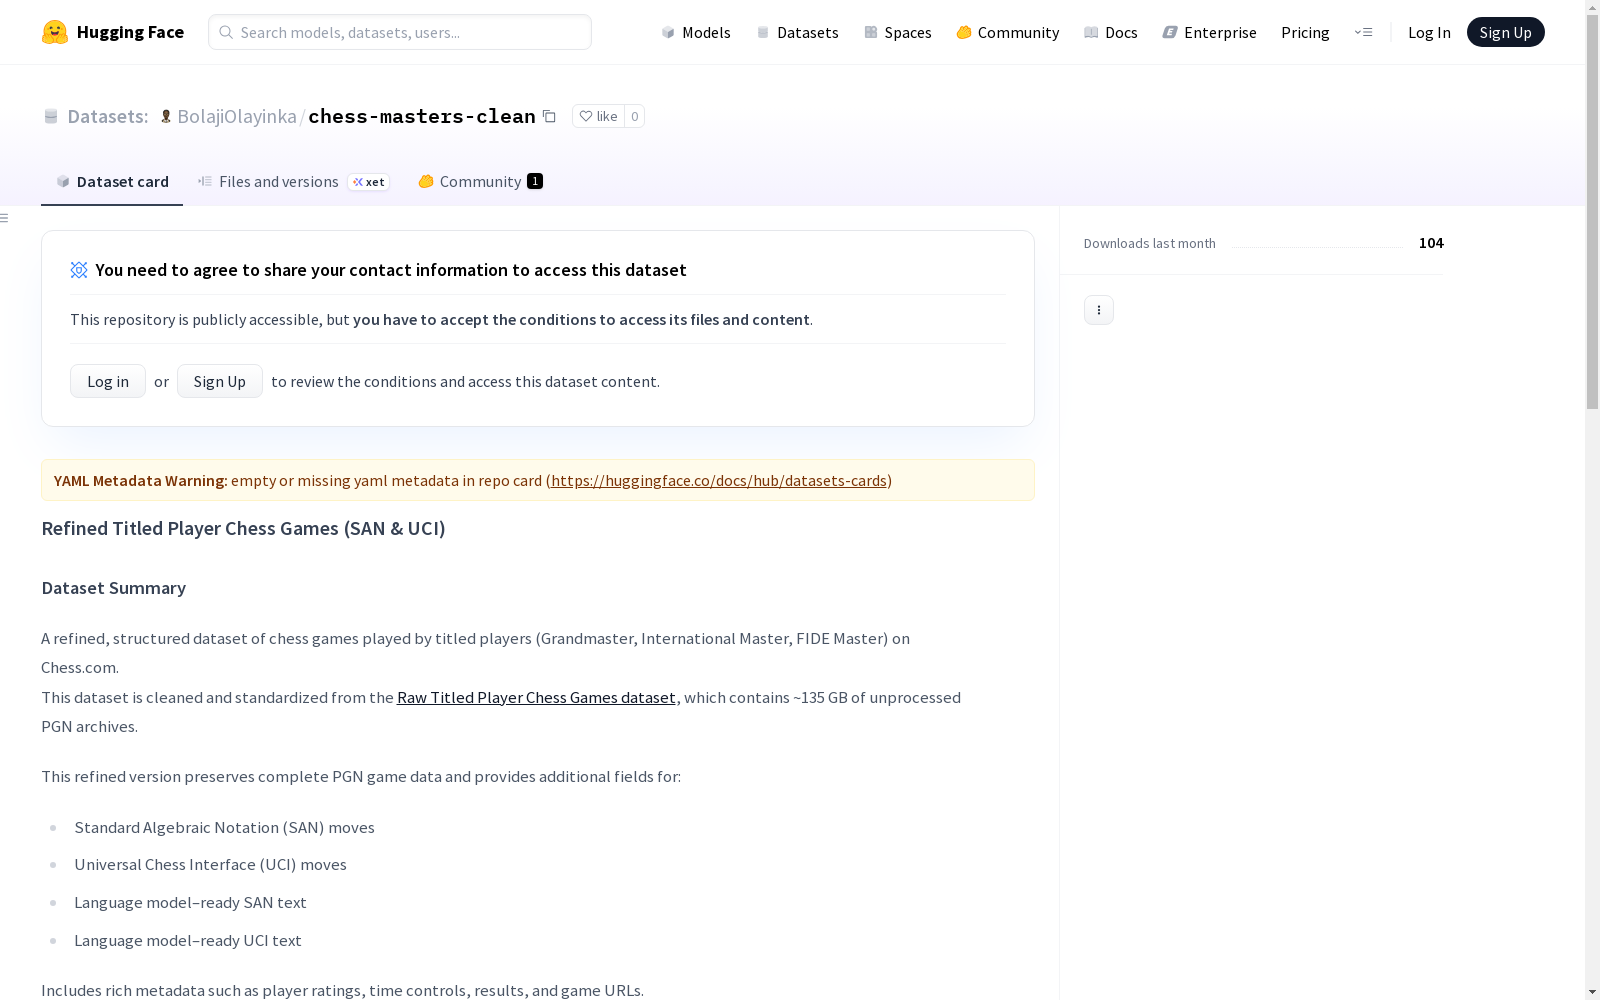The height and width of the screenshot is (1000, 1600).
Task: Open the sidebar toggle icon at left edge
Action: 5,218
